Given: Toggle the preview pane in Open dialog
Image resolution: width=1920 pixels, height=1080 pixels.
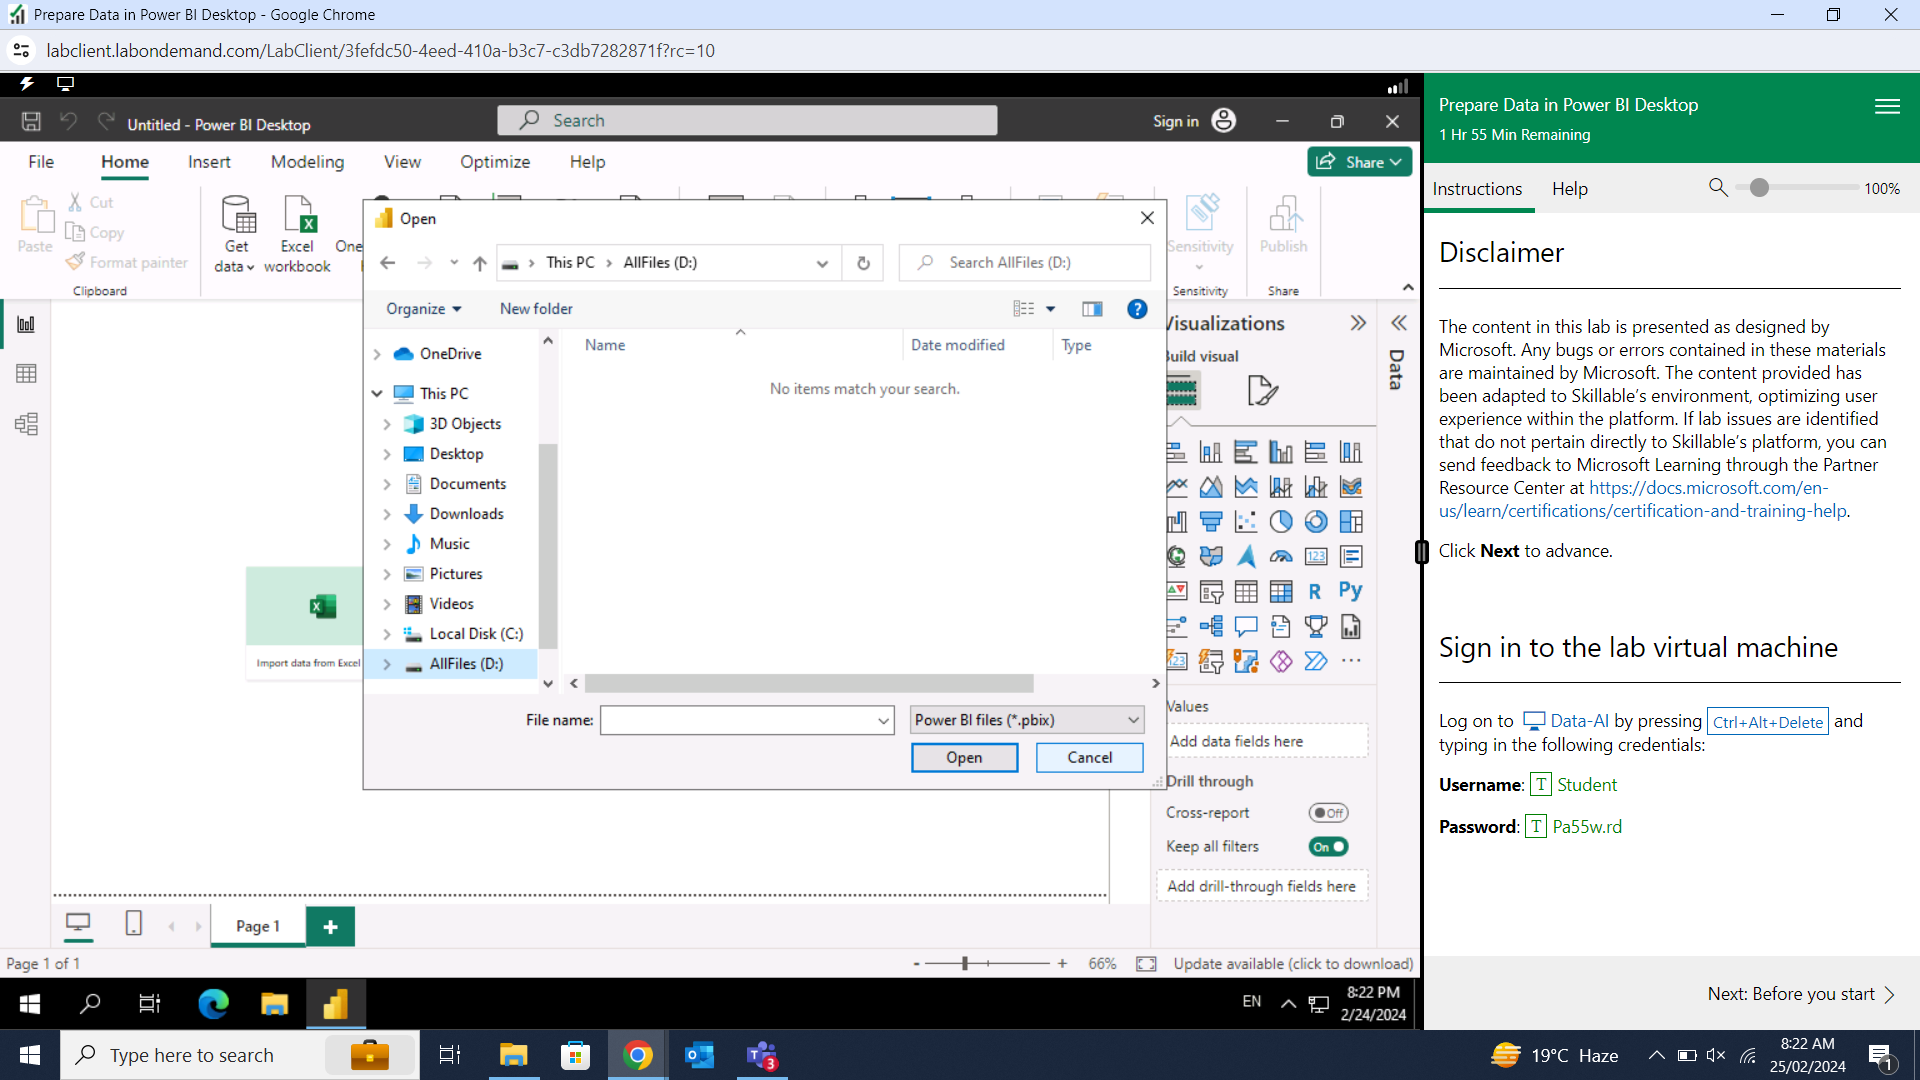Looking at the screenshot, I should pyautogui.click(x=1092, y=309).
